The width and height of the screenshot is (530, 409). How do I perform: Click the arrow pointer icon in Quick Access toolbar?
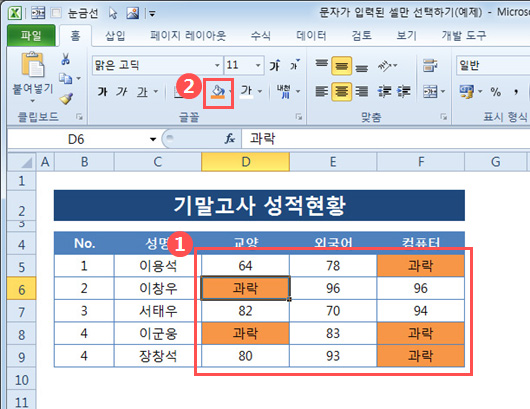113,13
